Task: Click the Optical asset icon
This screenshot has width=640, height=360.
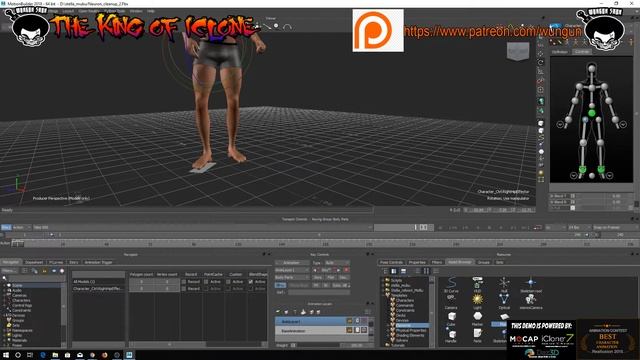Action: (x=504, y=301)
